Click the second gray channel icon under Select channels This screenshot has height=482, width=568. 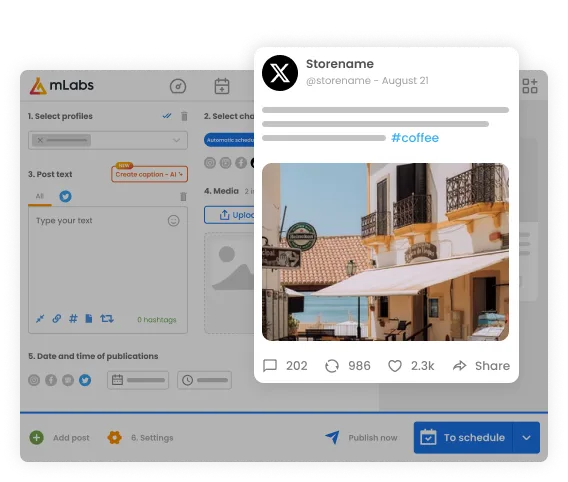(x=225, y=163)
